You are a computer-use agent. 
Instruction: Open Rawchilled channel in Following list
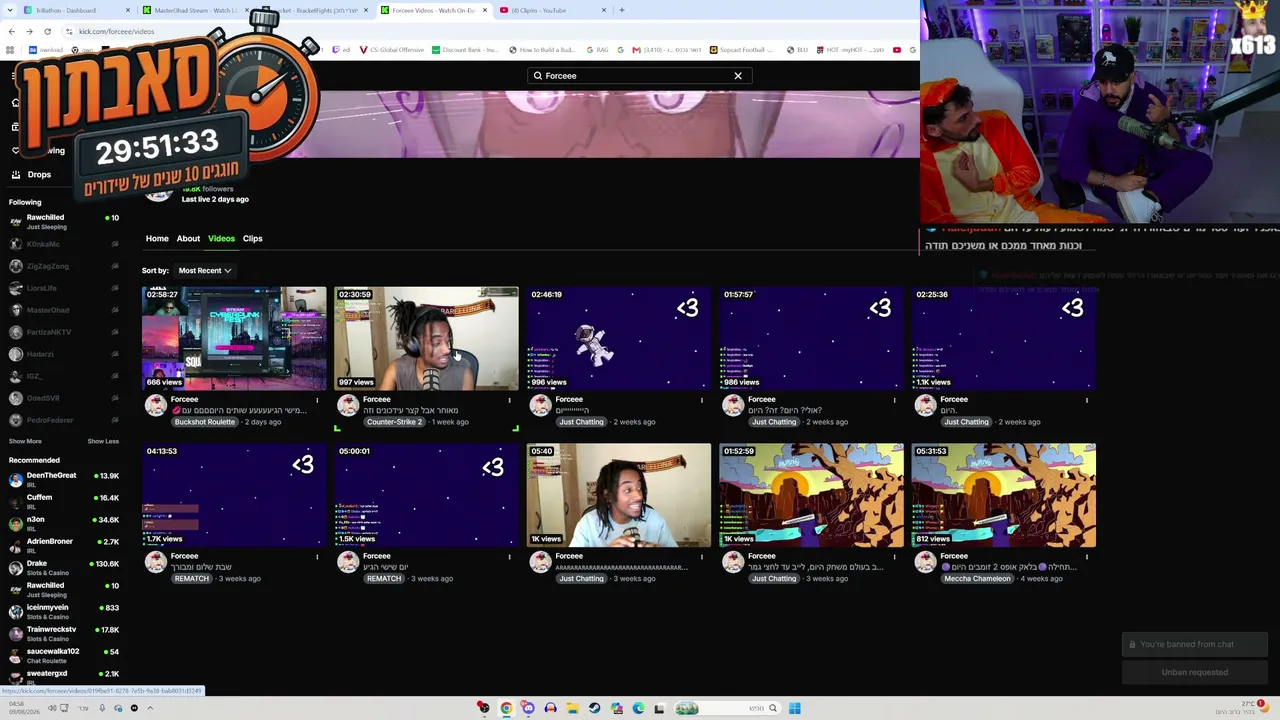64,222
